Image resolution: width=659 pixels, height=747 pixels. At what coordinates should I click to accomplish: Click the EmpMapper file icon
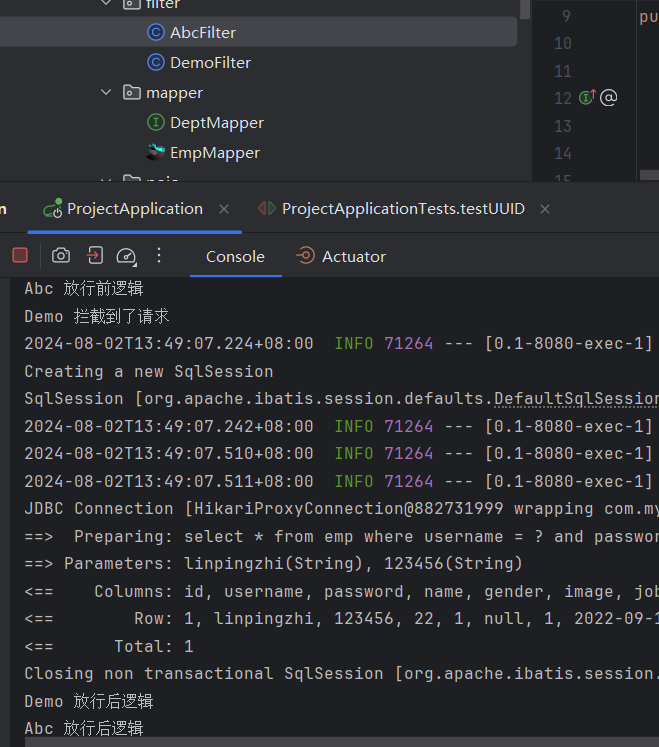[155, 152]
